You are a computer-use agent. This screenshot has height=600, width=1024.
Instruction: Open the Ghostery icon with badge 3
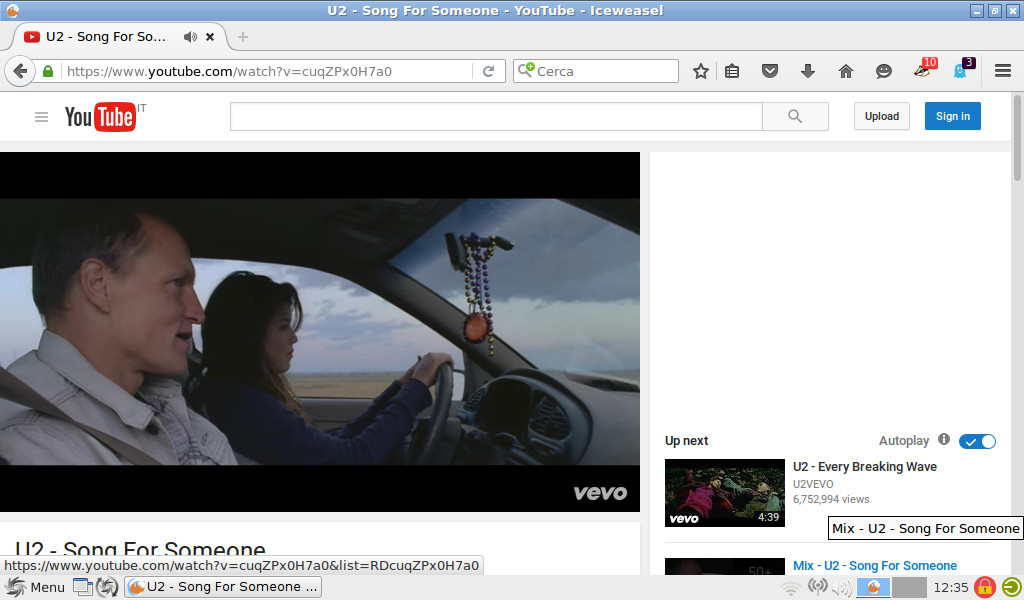point(963,69)
